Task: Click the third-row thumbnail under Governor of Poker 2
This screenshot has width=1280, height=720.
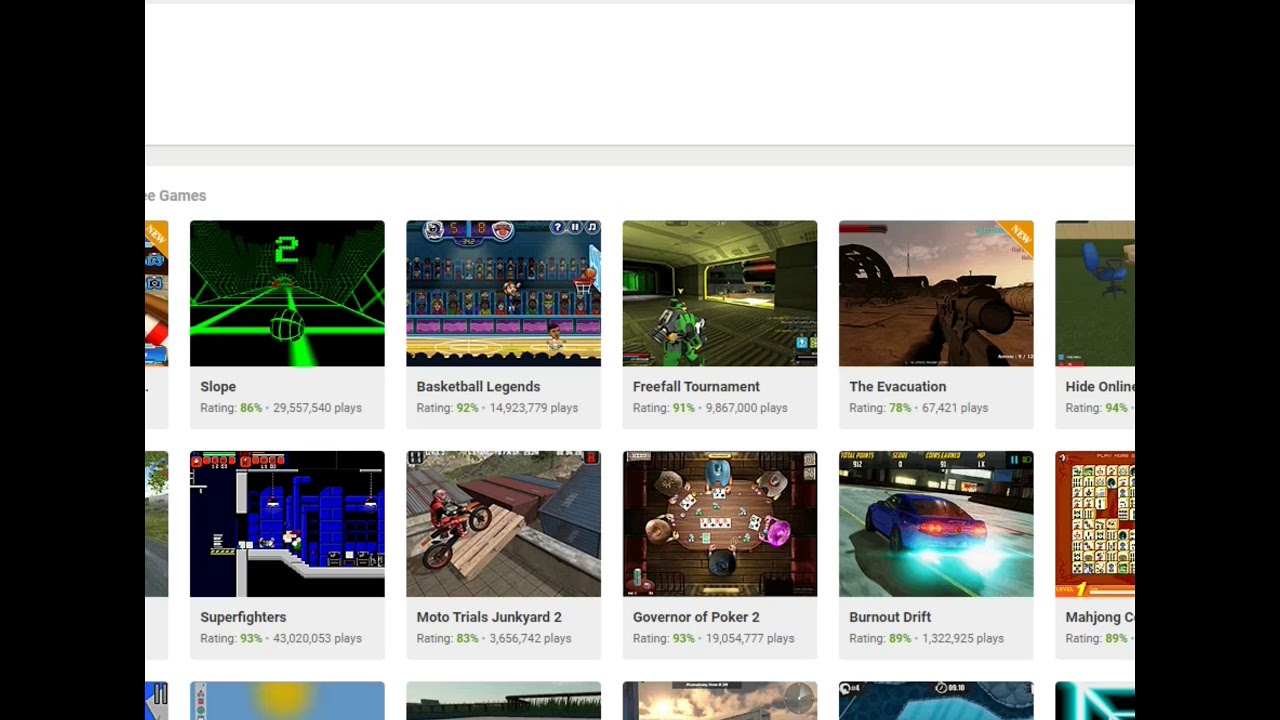Action: 720,701
